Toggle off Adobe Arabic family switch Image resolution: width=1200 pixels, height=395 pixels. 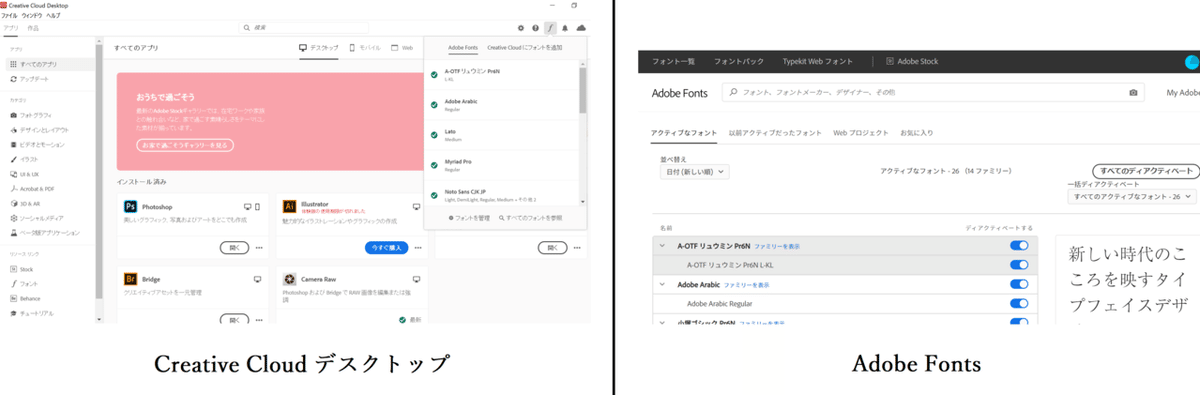coord(1019,284)
